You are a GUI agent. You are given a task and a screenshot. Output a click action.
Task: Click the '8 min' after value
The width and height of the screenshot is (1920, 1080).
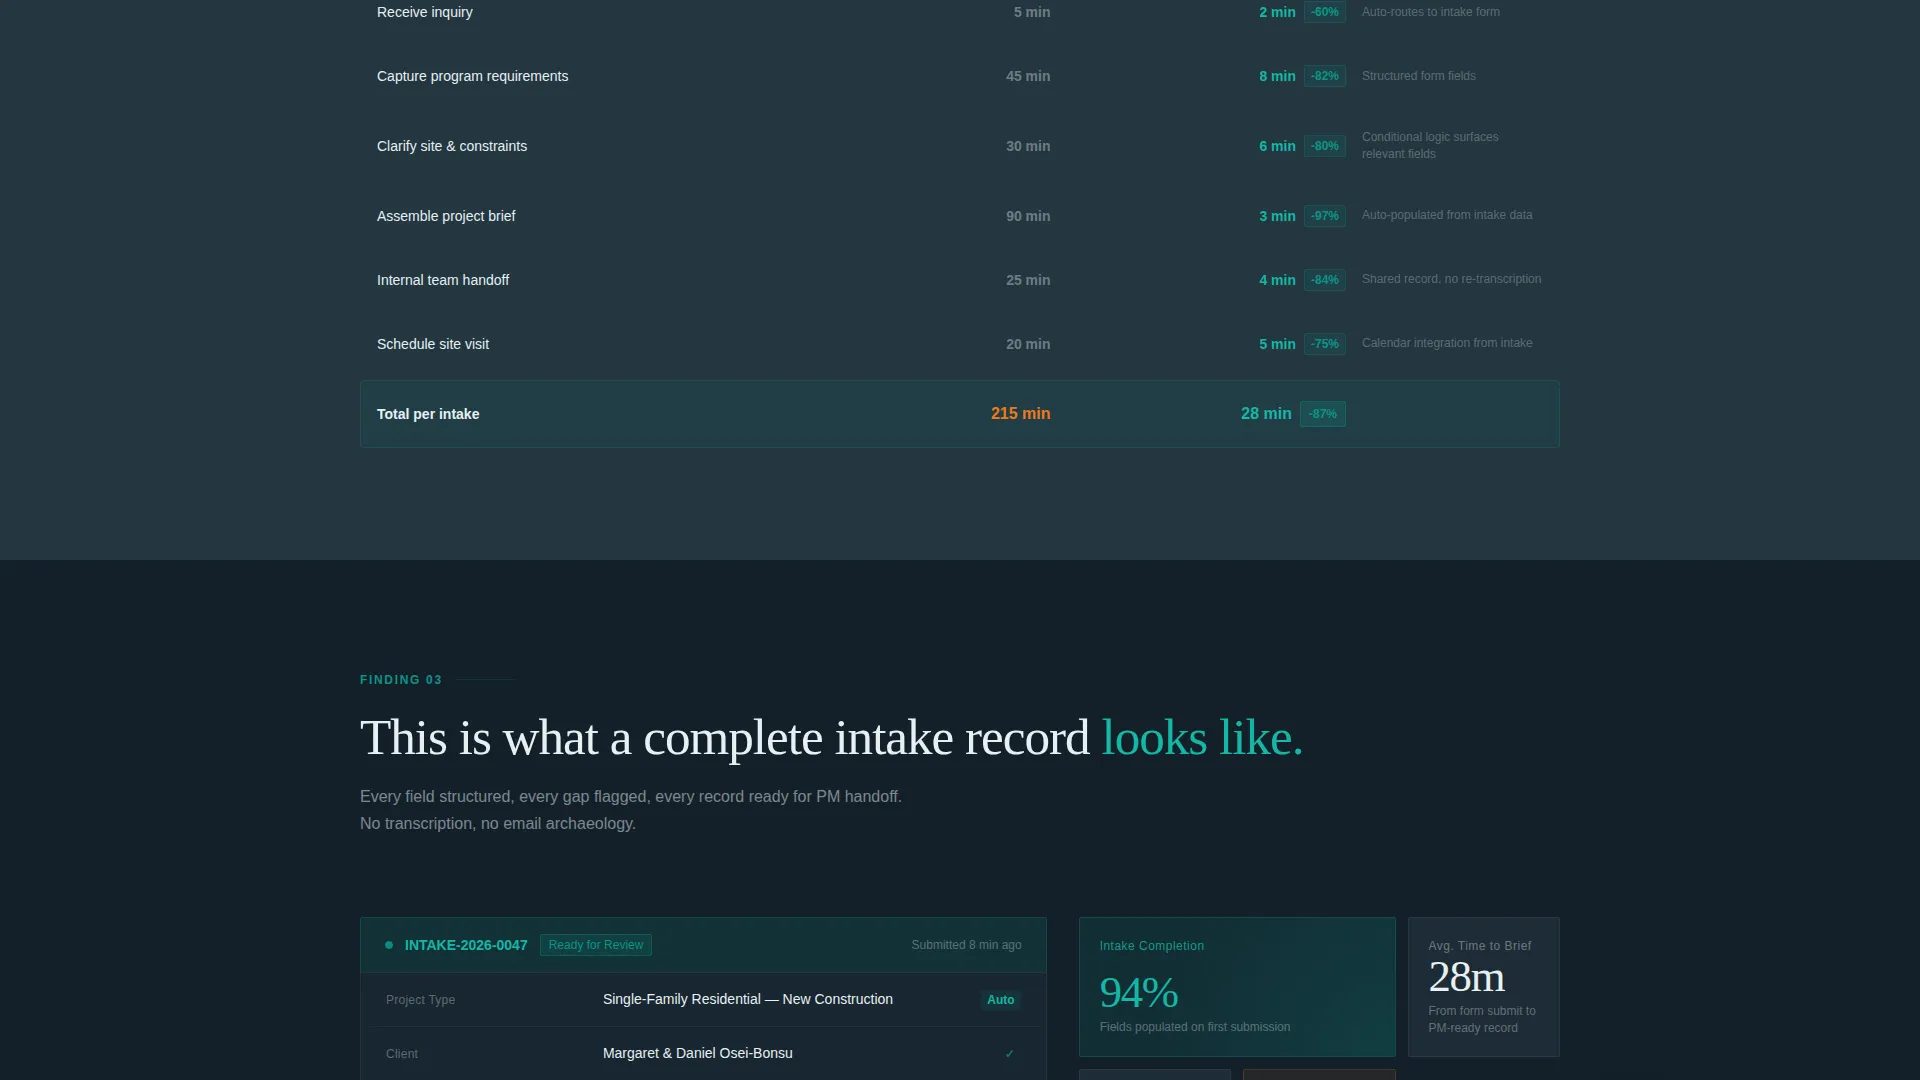coord(1277,76)
